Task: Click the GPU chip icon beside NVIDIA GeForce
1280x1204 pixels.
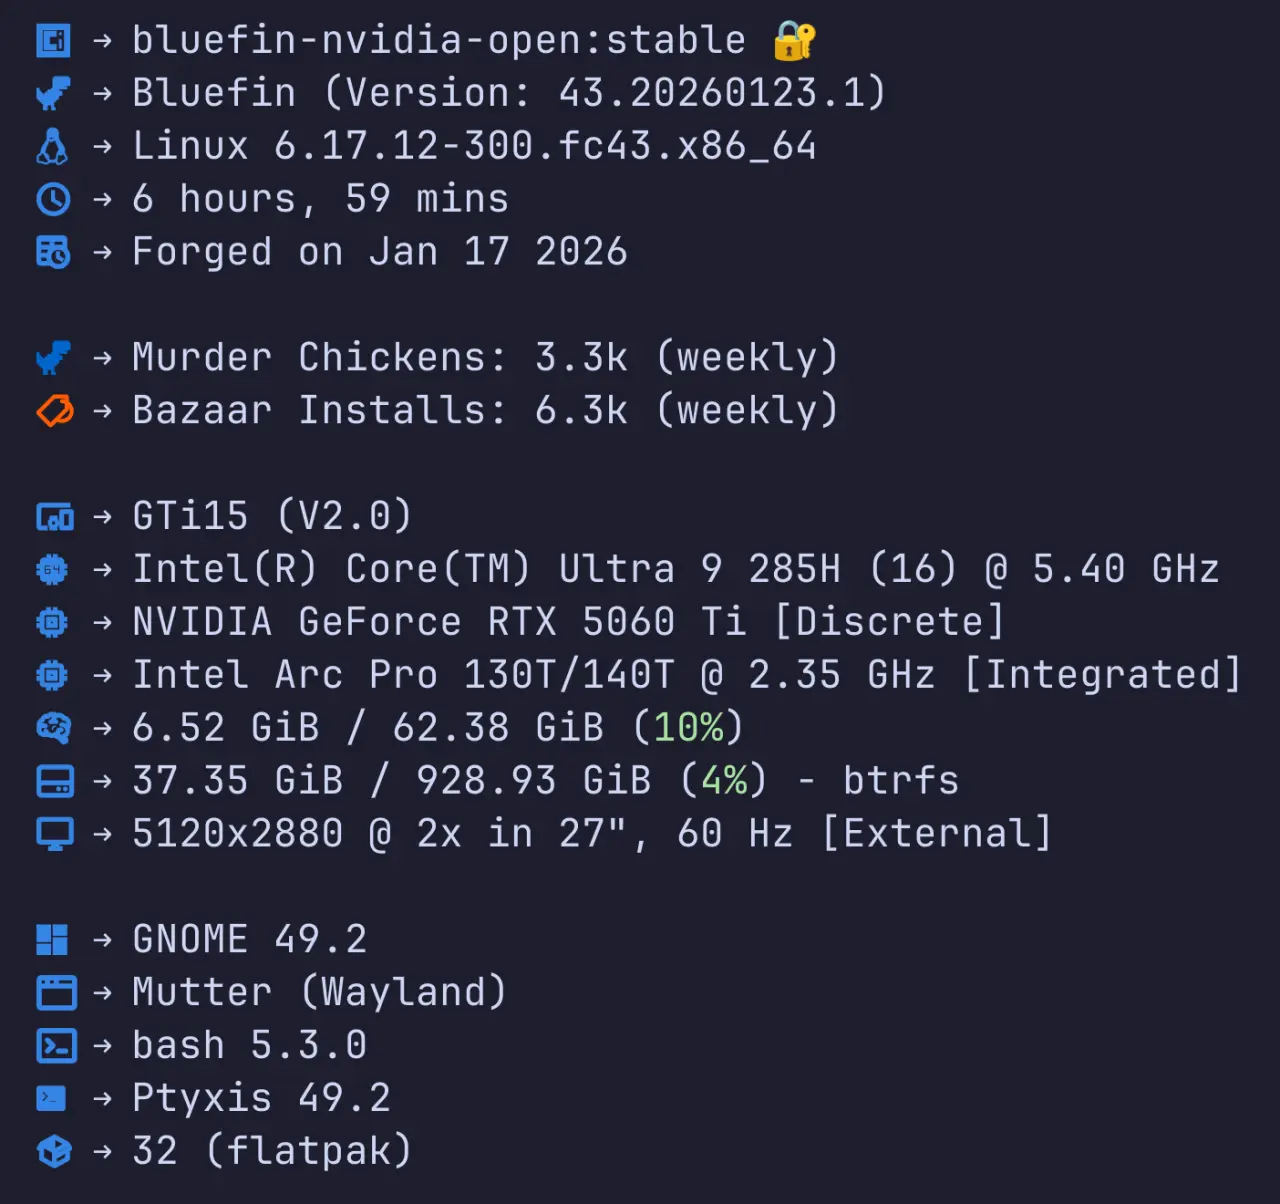Action: point(52,623)
